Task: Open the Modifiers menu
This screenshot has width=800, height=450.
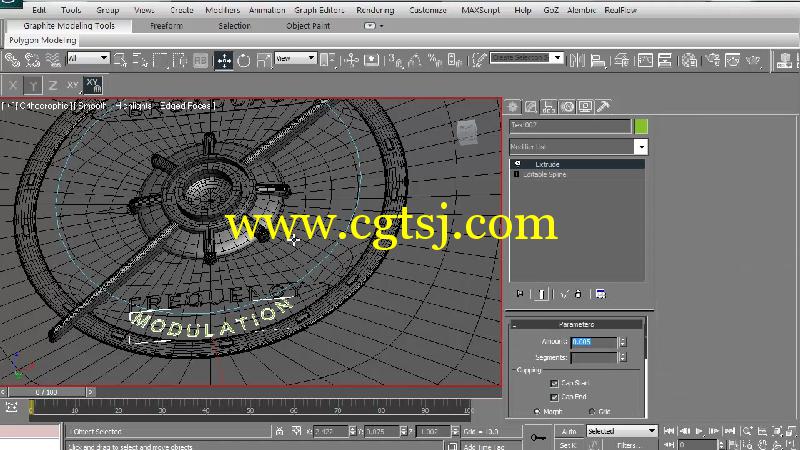Action: 222,10
